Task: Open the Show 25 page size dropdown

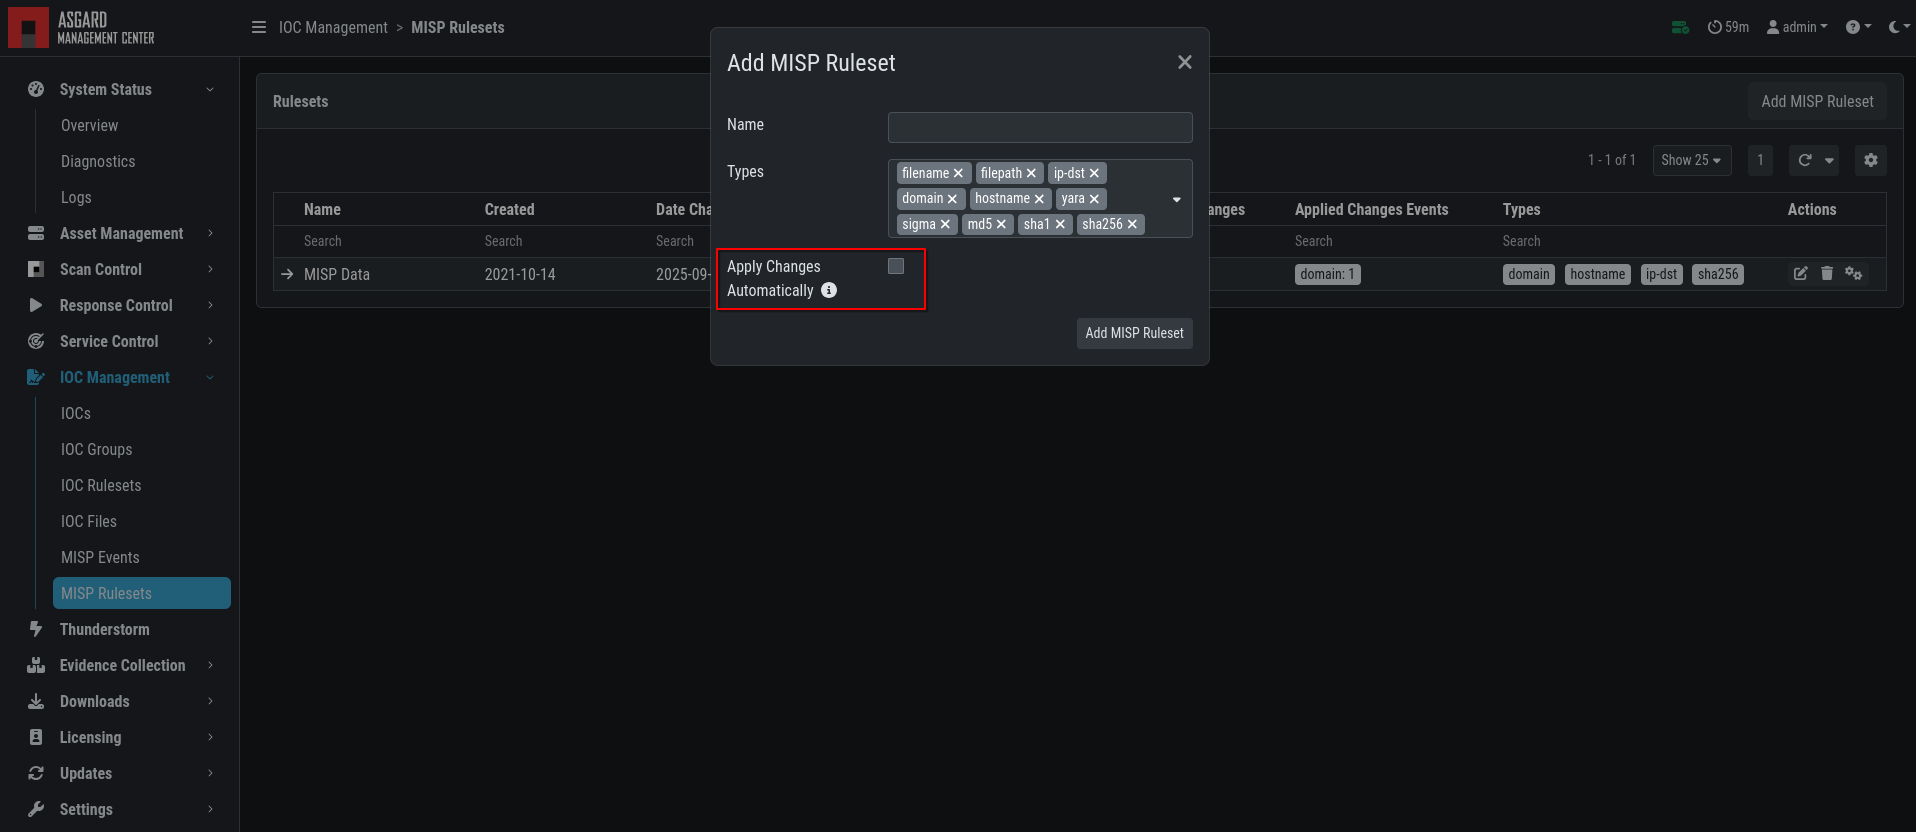Action: click(1691, 160)
